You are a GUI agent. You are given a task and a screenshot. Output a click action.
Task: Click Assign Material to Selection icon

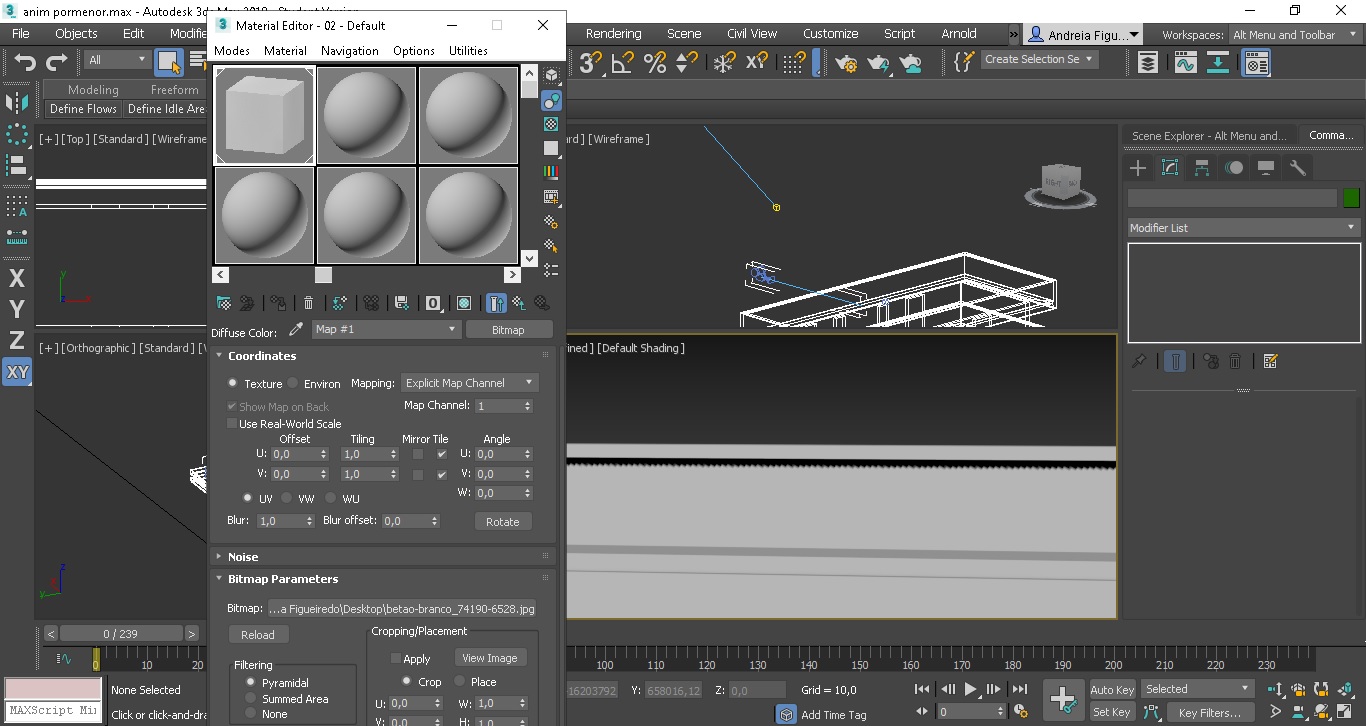pos(279,303)
